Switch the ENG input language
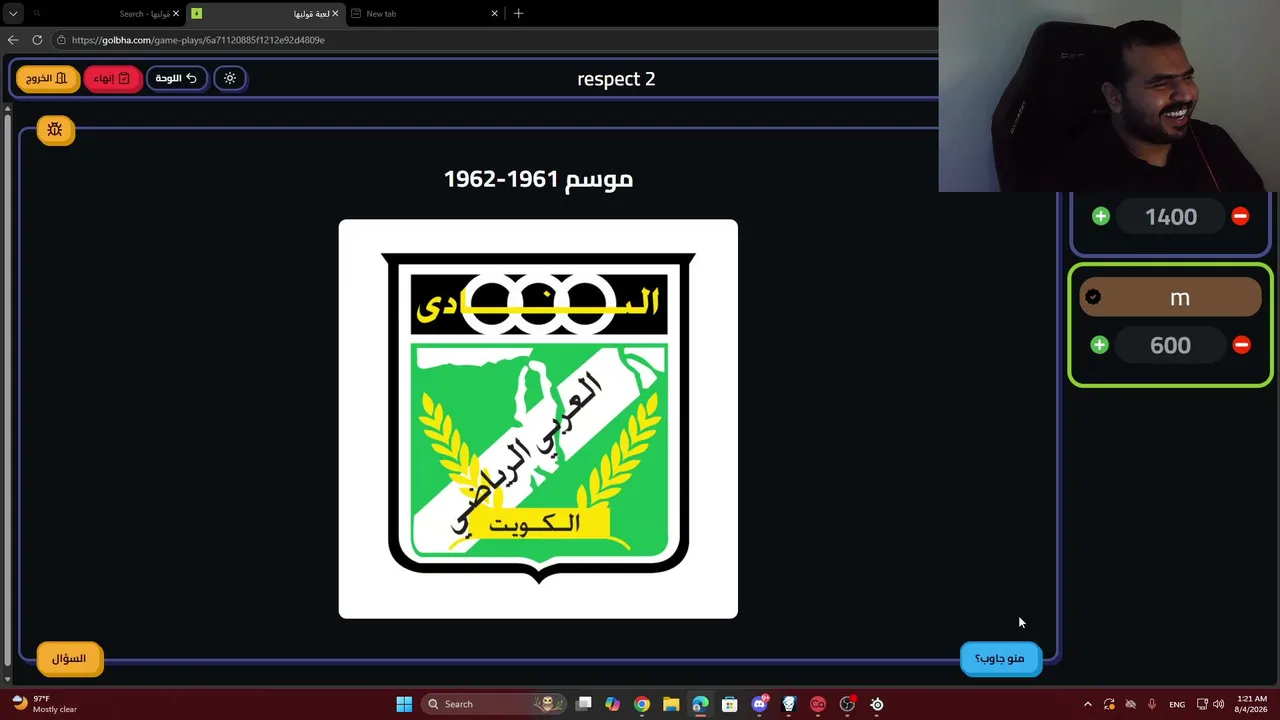Image resolution: width=1280 pixels, height=720 pixels. click(1177, 704)
